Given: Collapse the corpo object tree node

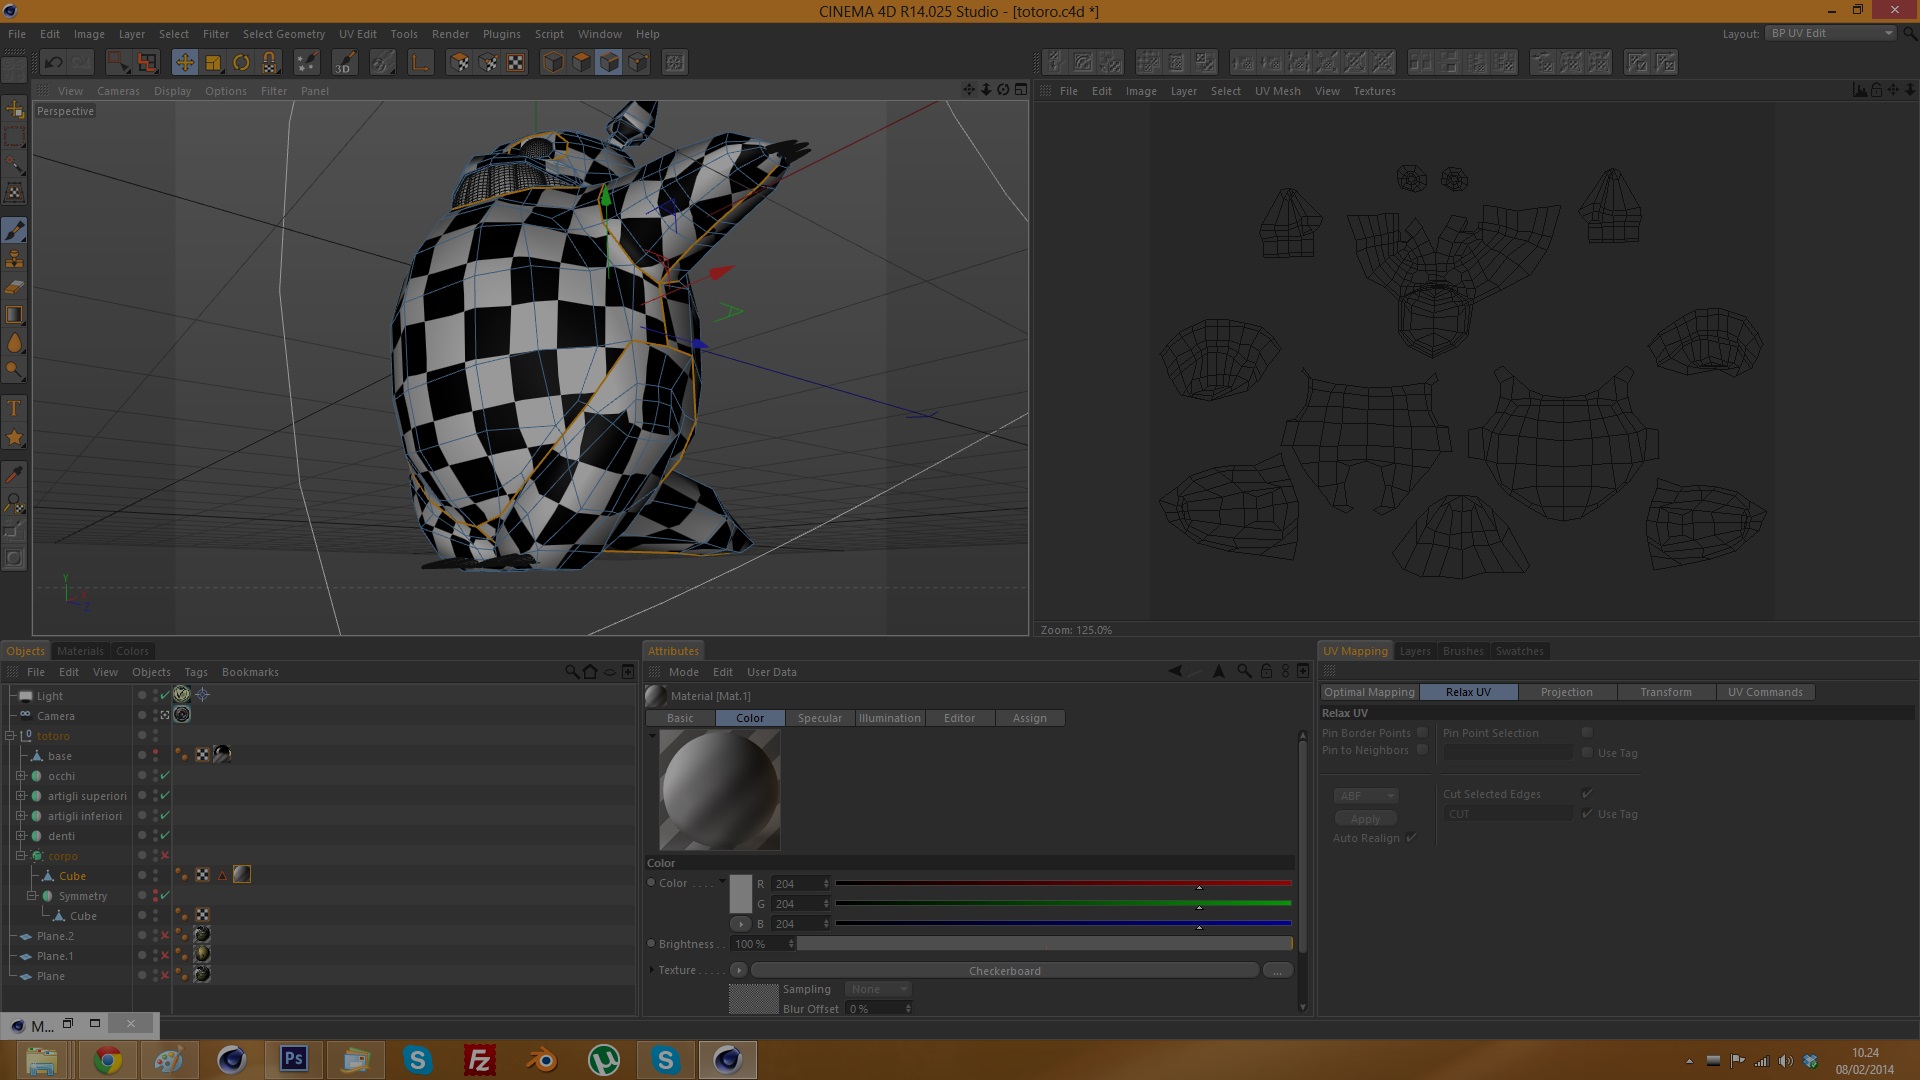Looking at the screenshot, I should coord(20,856).
